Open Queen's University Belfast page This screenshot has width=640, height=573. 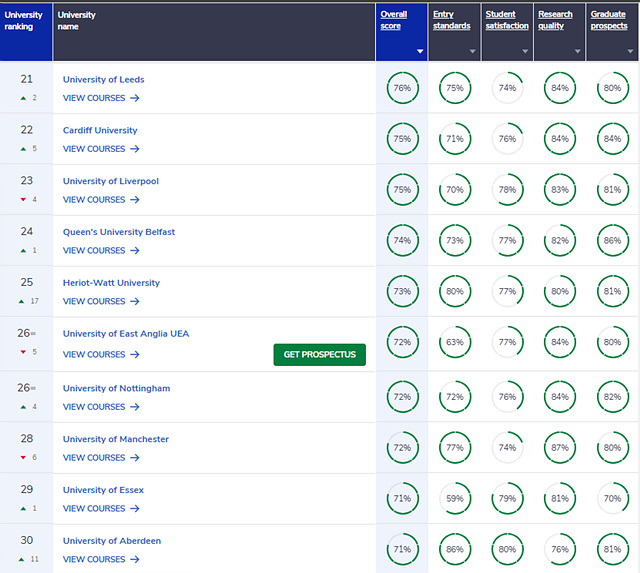[119, 232]
